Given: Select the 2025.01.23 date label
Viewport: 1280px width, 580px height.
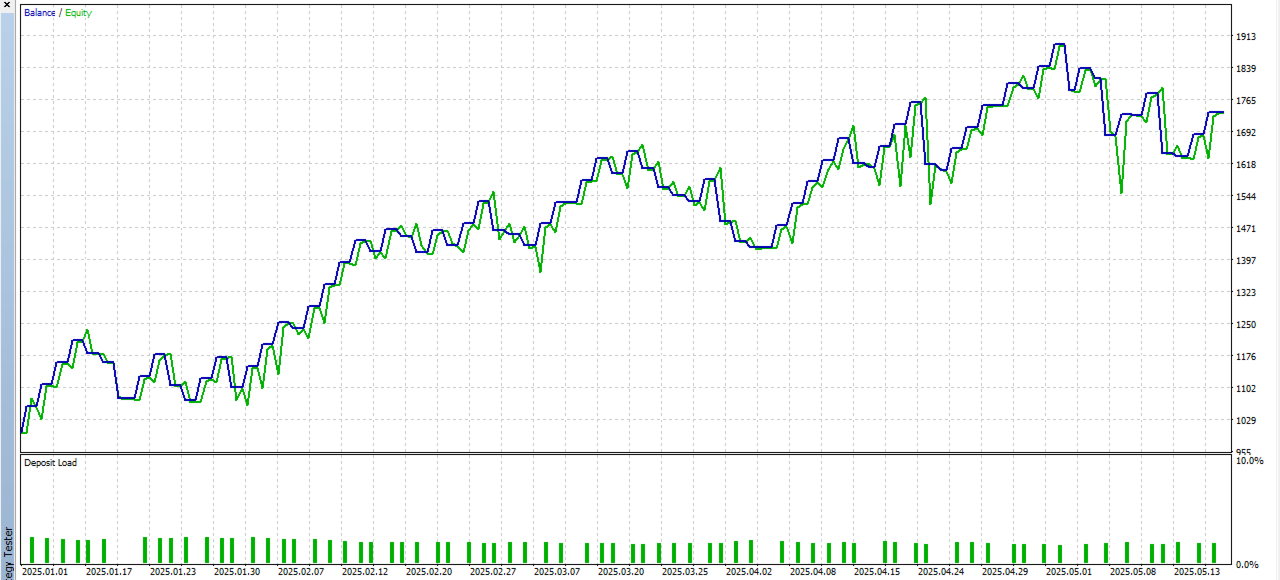Looking at the screenshot, I should (x=173, y=573).
